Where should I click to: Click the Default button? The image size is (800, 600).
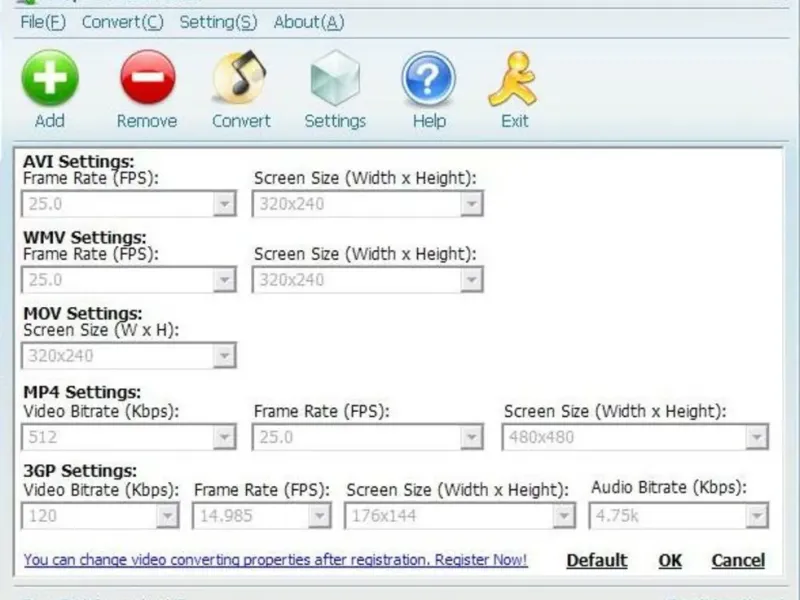[597, 560]
